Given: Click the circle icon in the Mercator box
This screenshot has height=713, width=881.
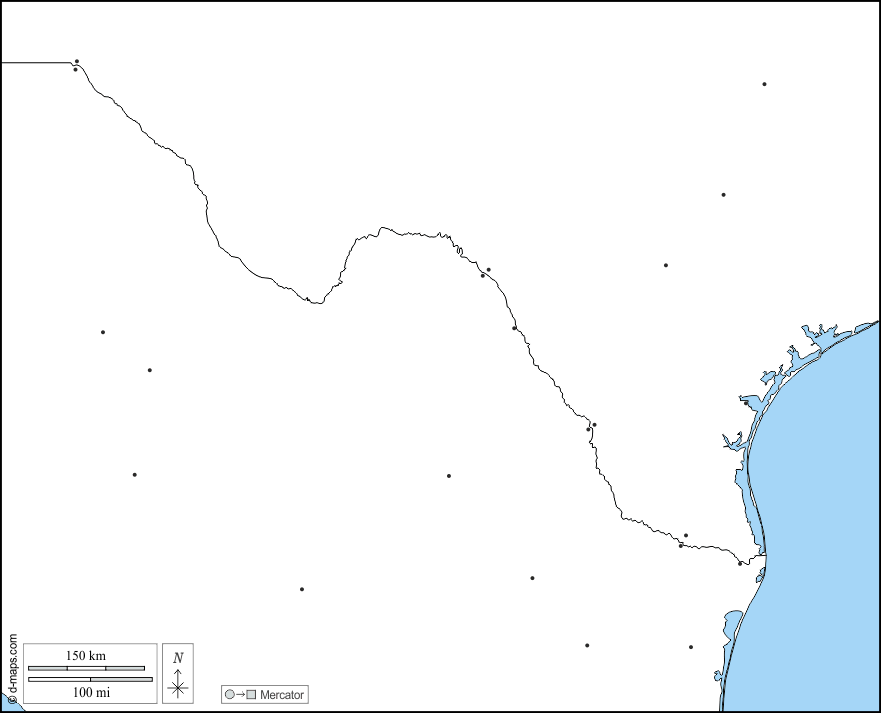Looking at the screenshot, I should 230,694.
